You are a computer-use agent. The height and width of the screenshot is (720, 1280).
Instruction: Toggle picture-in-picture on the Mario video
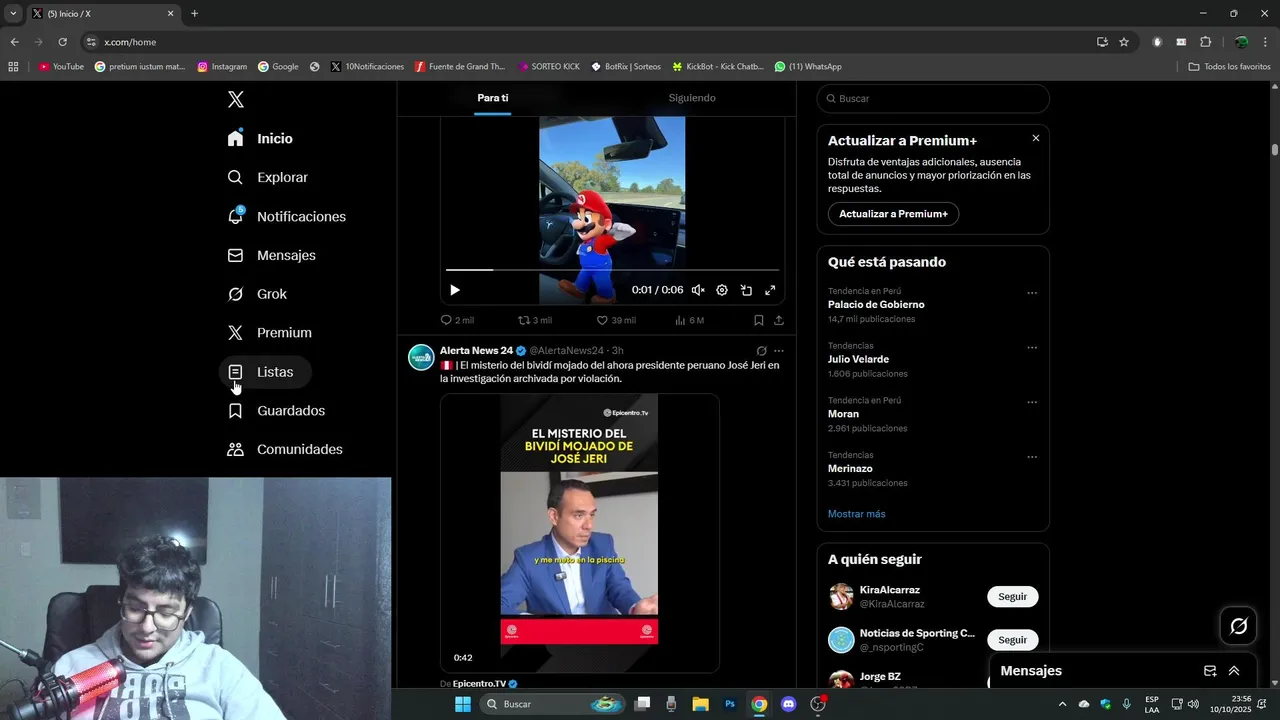(x=746, y=290)
